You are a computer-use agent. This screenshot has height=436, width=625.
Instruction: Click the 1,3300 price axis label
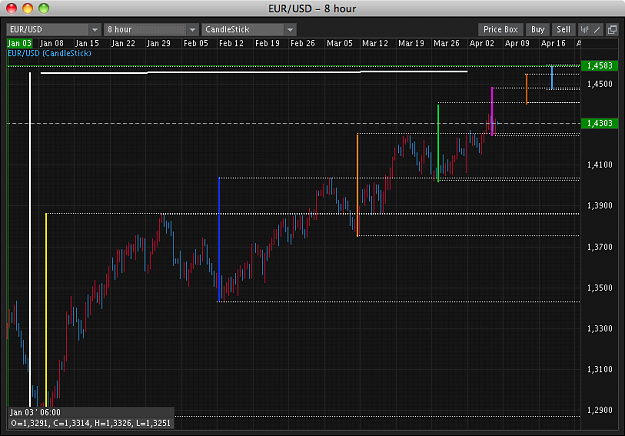(x=599, y=329)
